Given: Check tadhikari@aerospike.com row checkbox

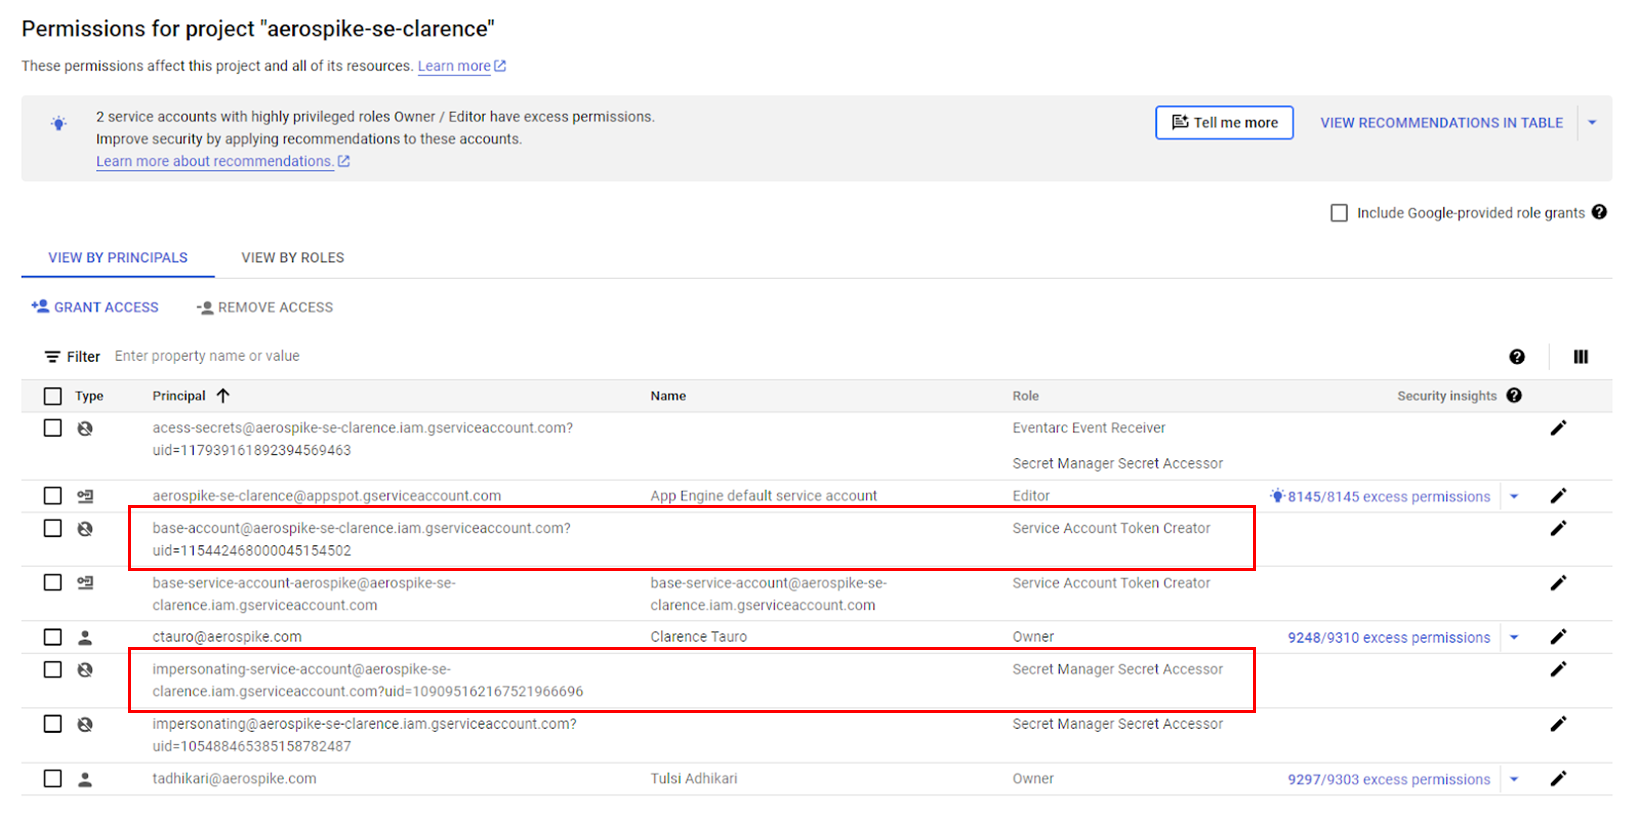Looking at the screenshot, I should pyautogui.click(x=53, y=779).
